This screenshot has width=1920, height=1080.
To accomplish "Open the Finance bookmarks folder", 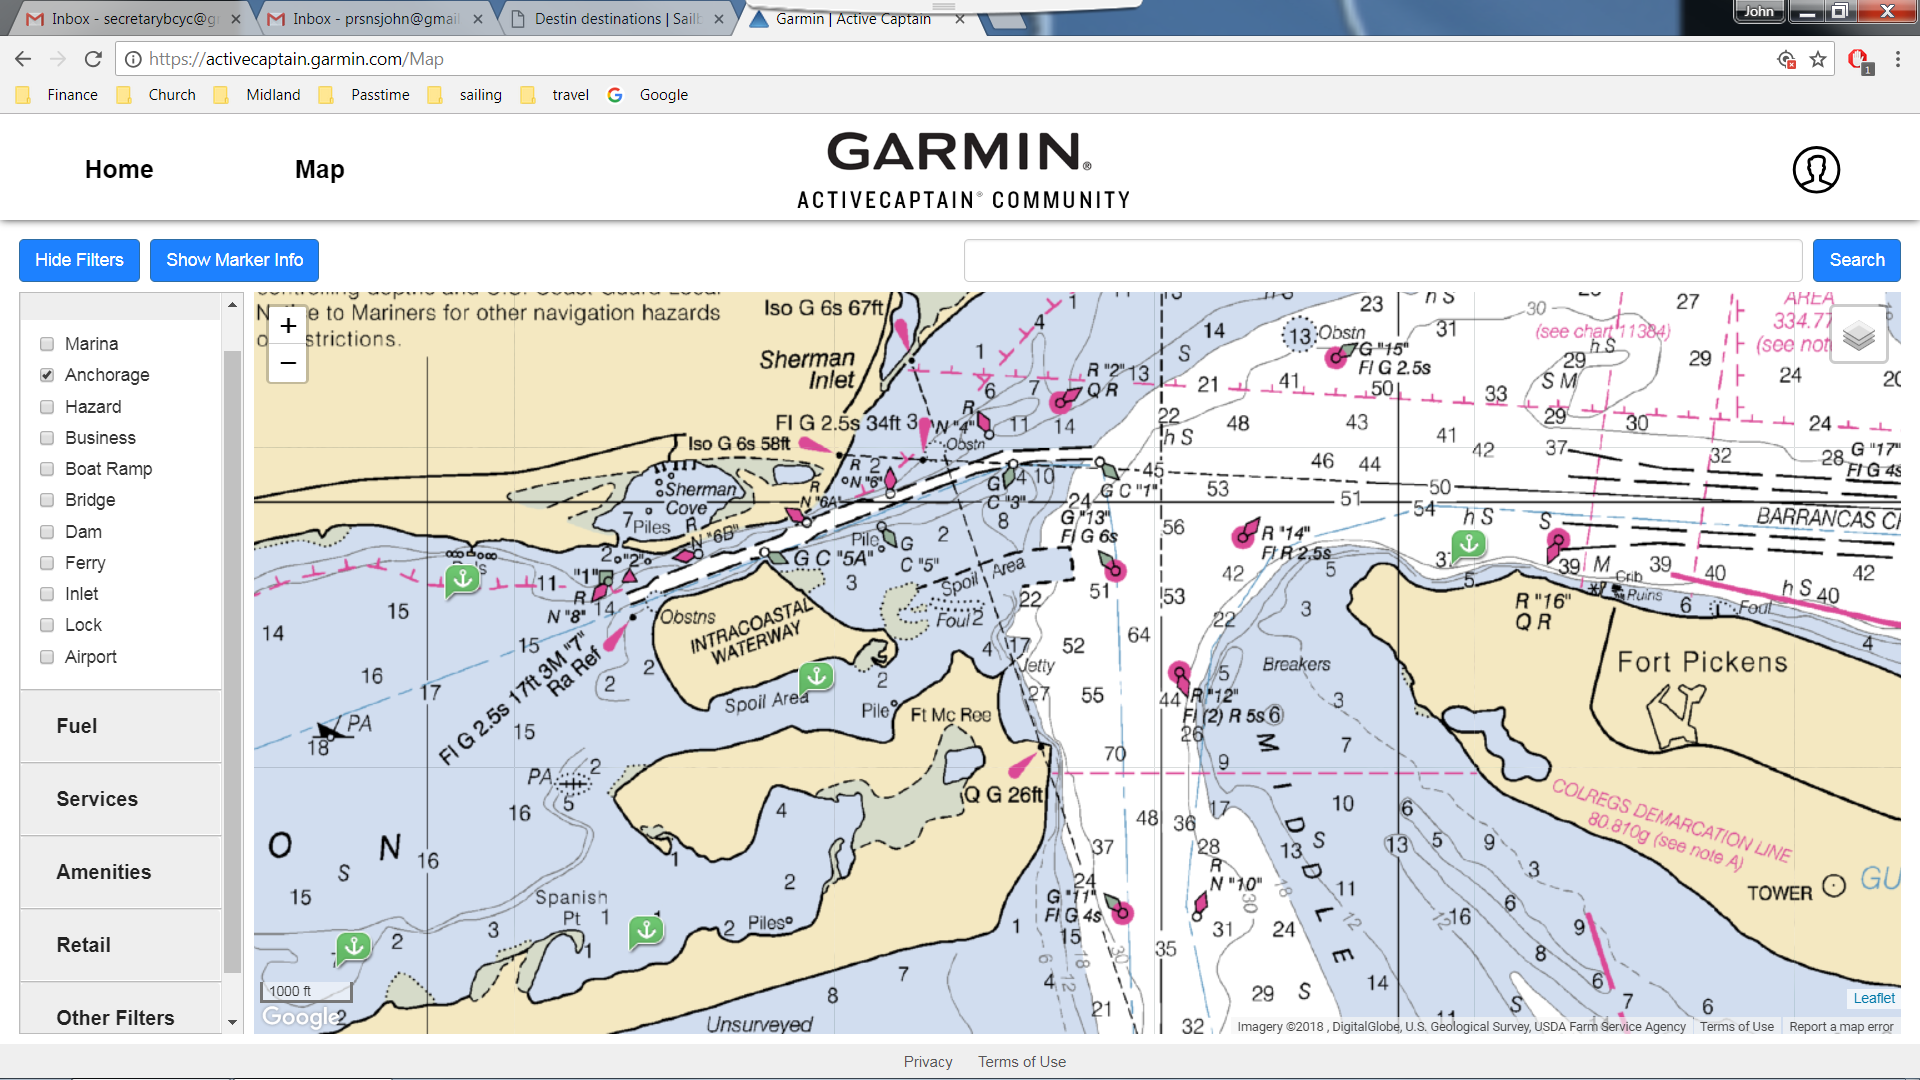I will coord(57,95).
